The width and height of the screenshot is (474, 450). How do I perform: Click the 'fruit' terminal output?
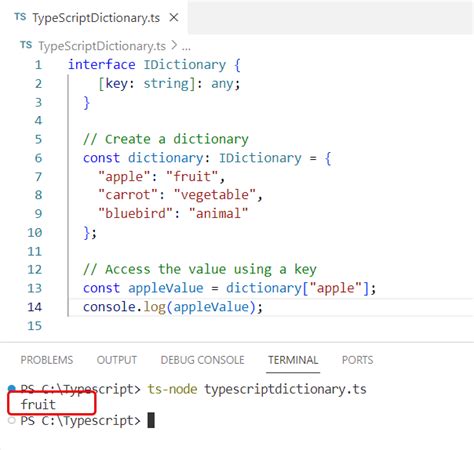[x=38, y=405]
